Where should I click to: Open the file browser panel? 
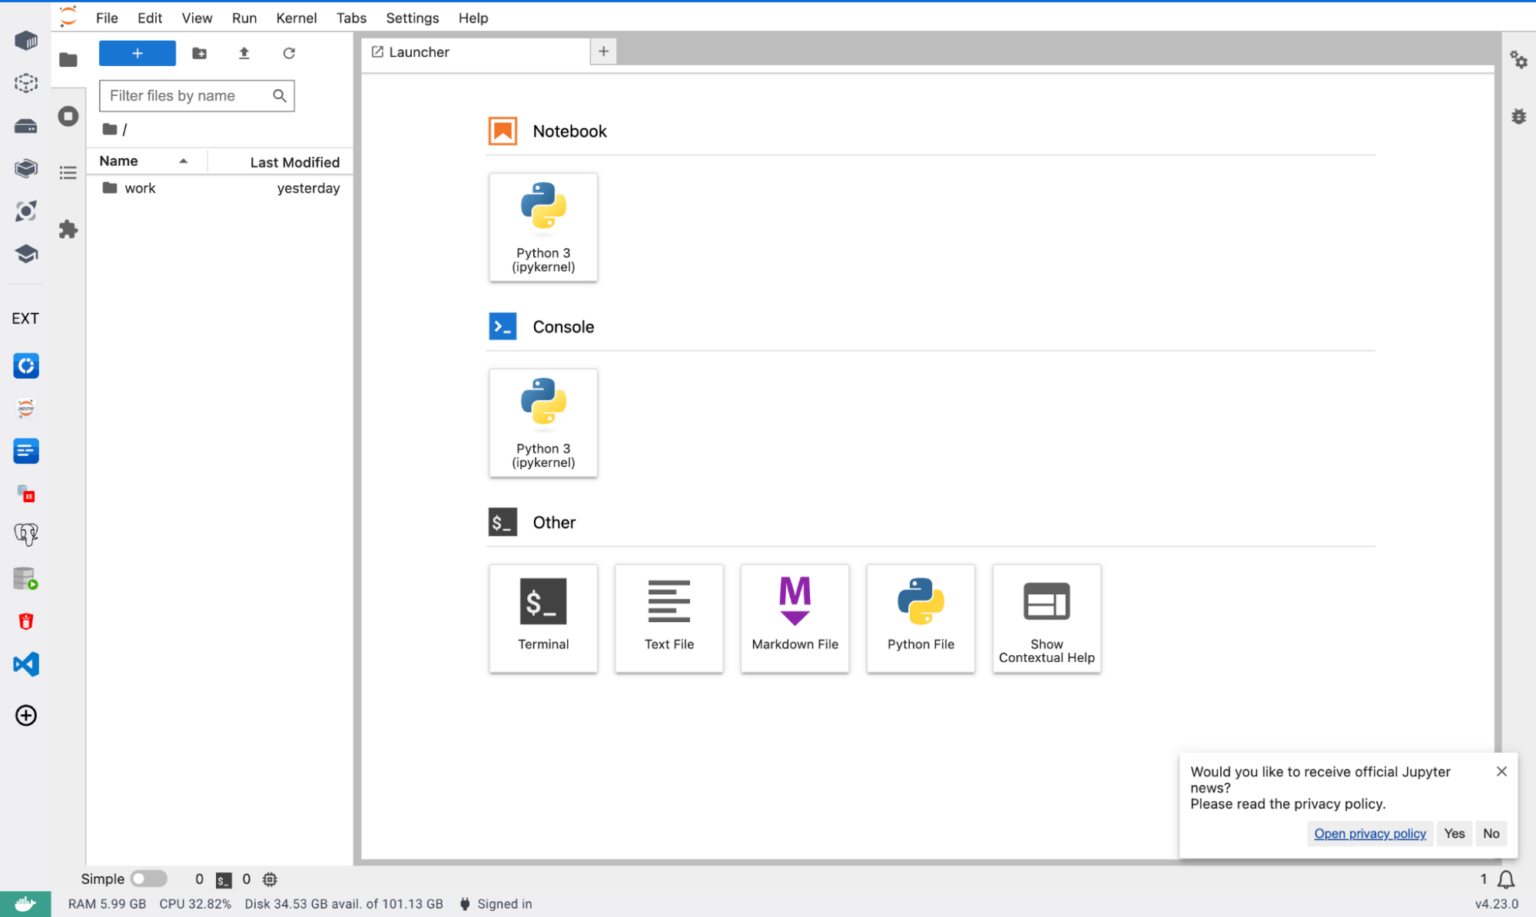(x=68, y=60)
